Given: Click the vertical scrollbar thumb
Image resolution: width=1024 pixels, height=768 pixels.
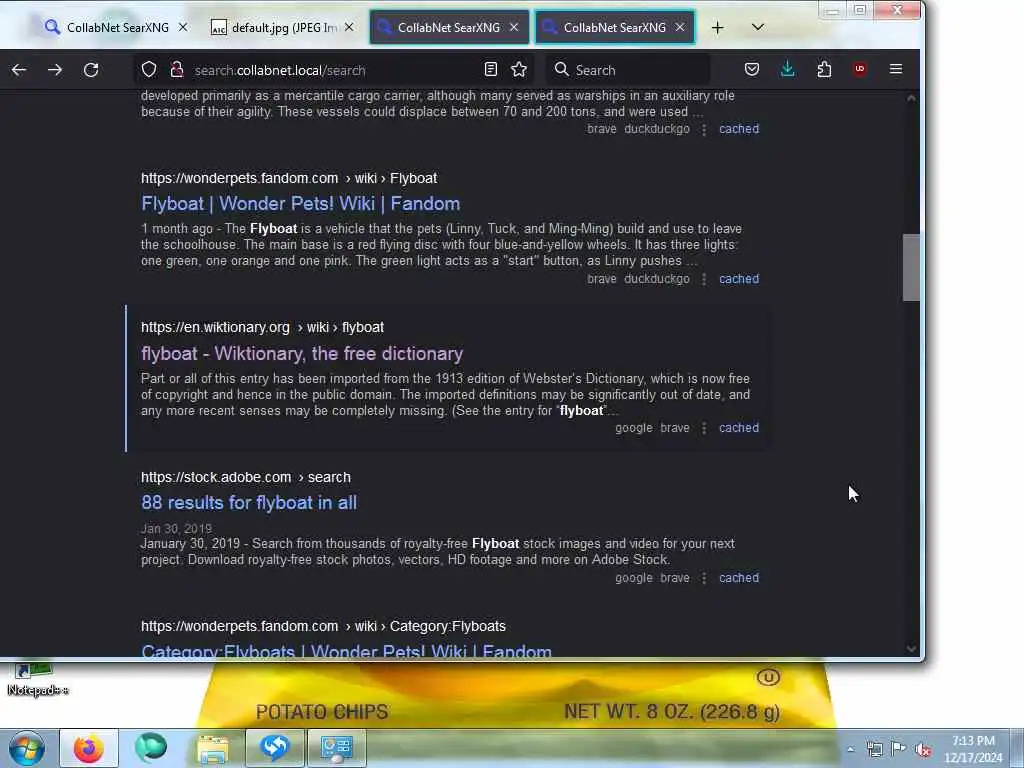Looking at the screenshot, I should pos(911,268).
